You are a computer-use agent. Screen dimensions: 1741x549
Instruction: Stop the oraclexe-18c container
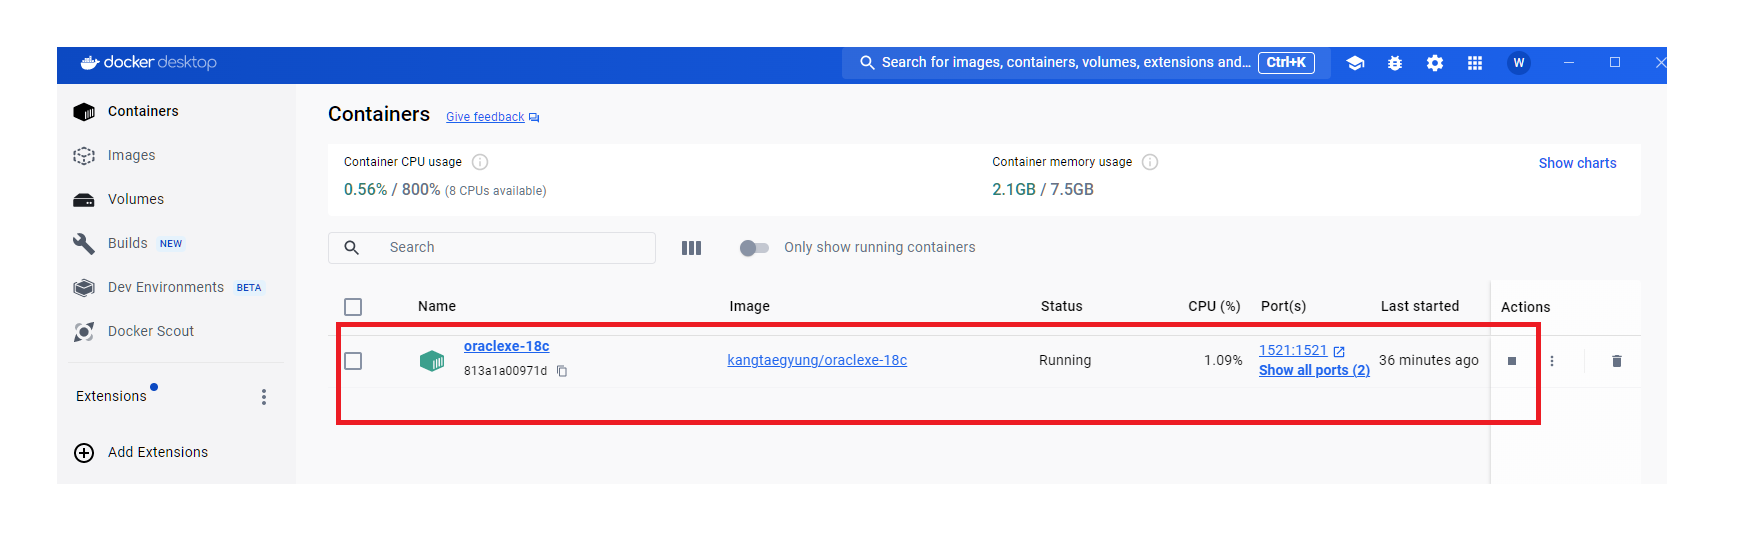pyautogui.click(x=1512, y=361)
